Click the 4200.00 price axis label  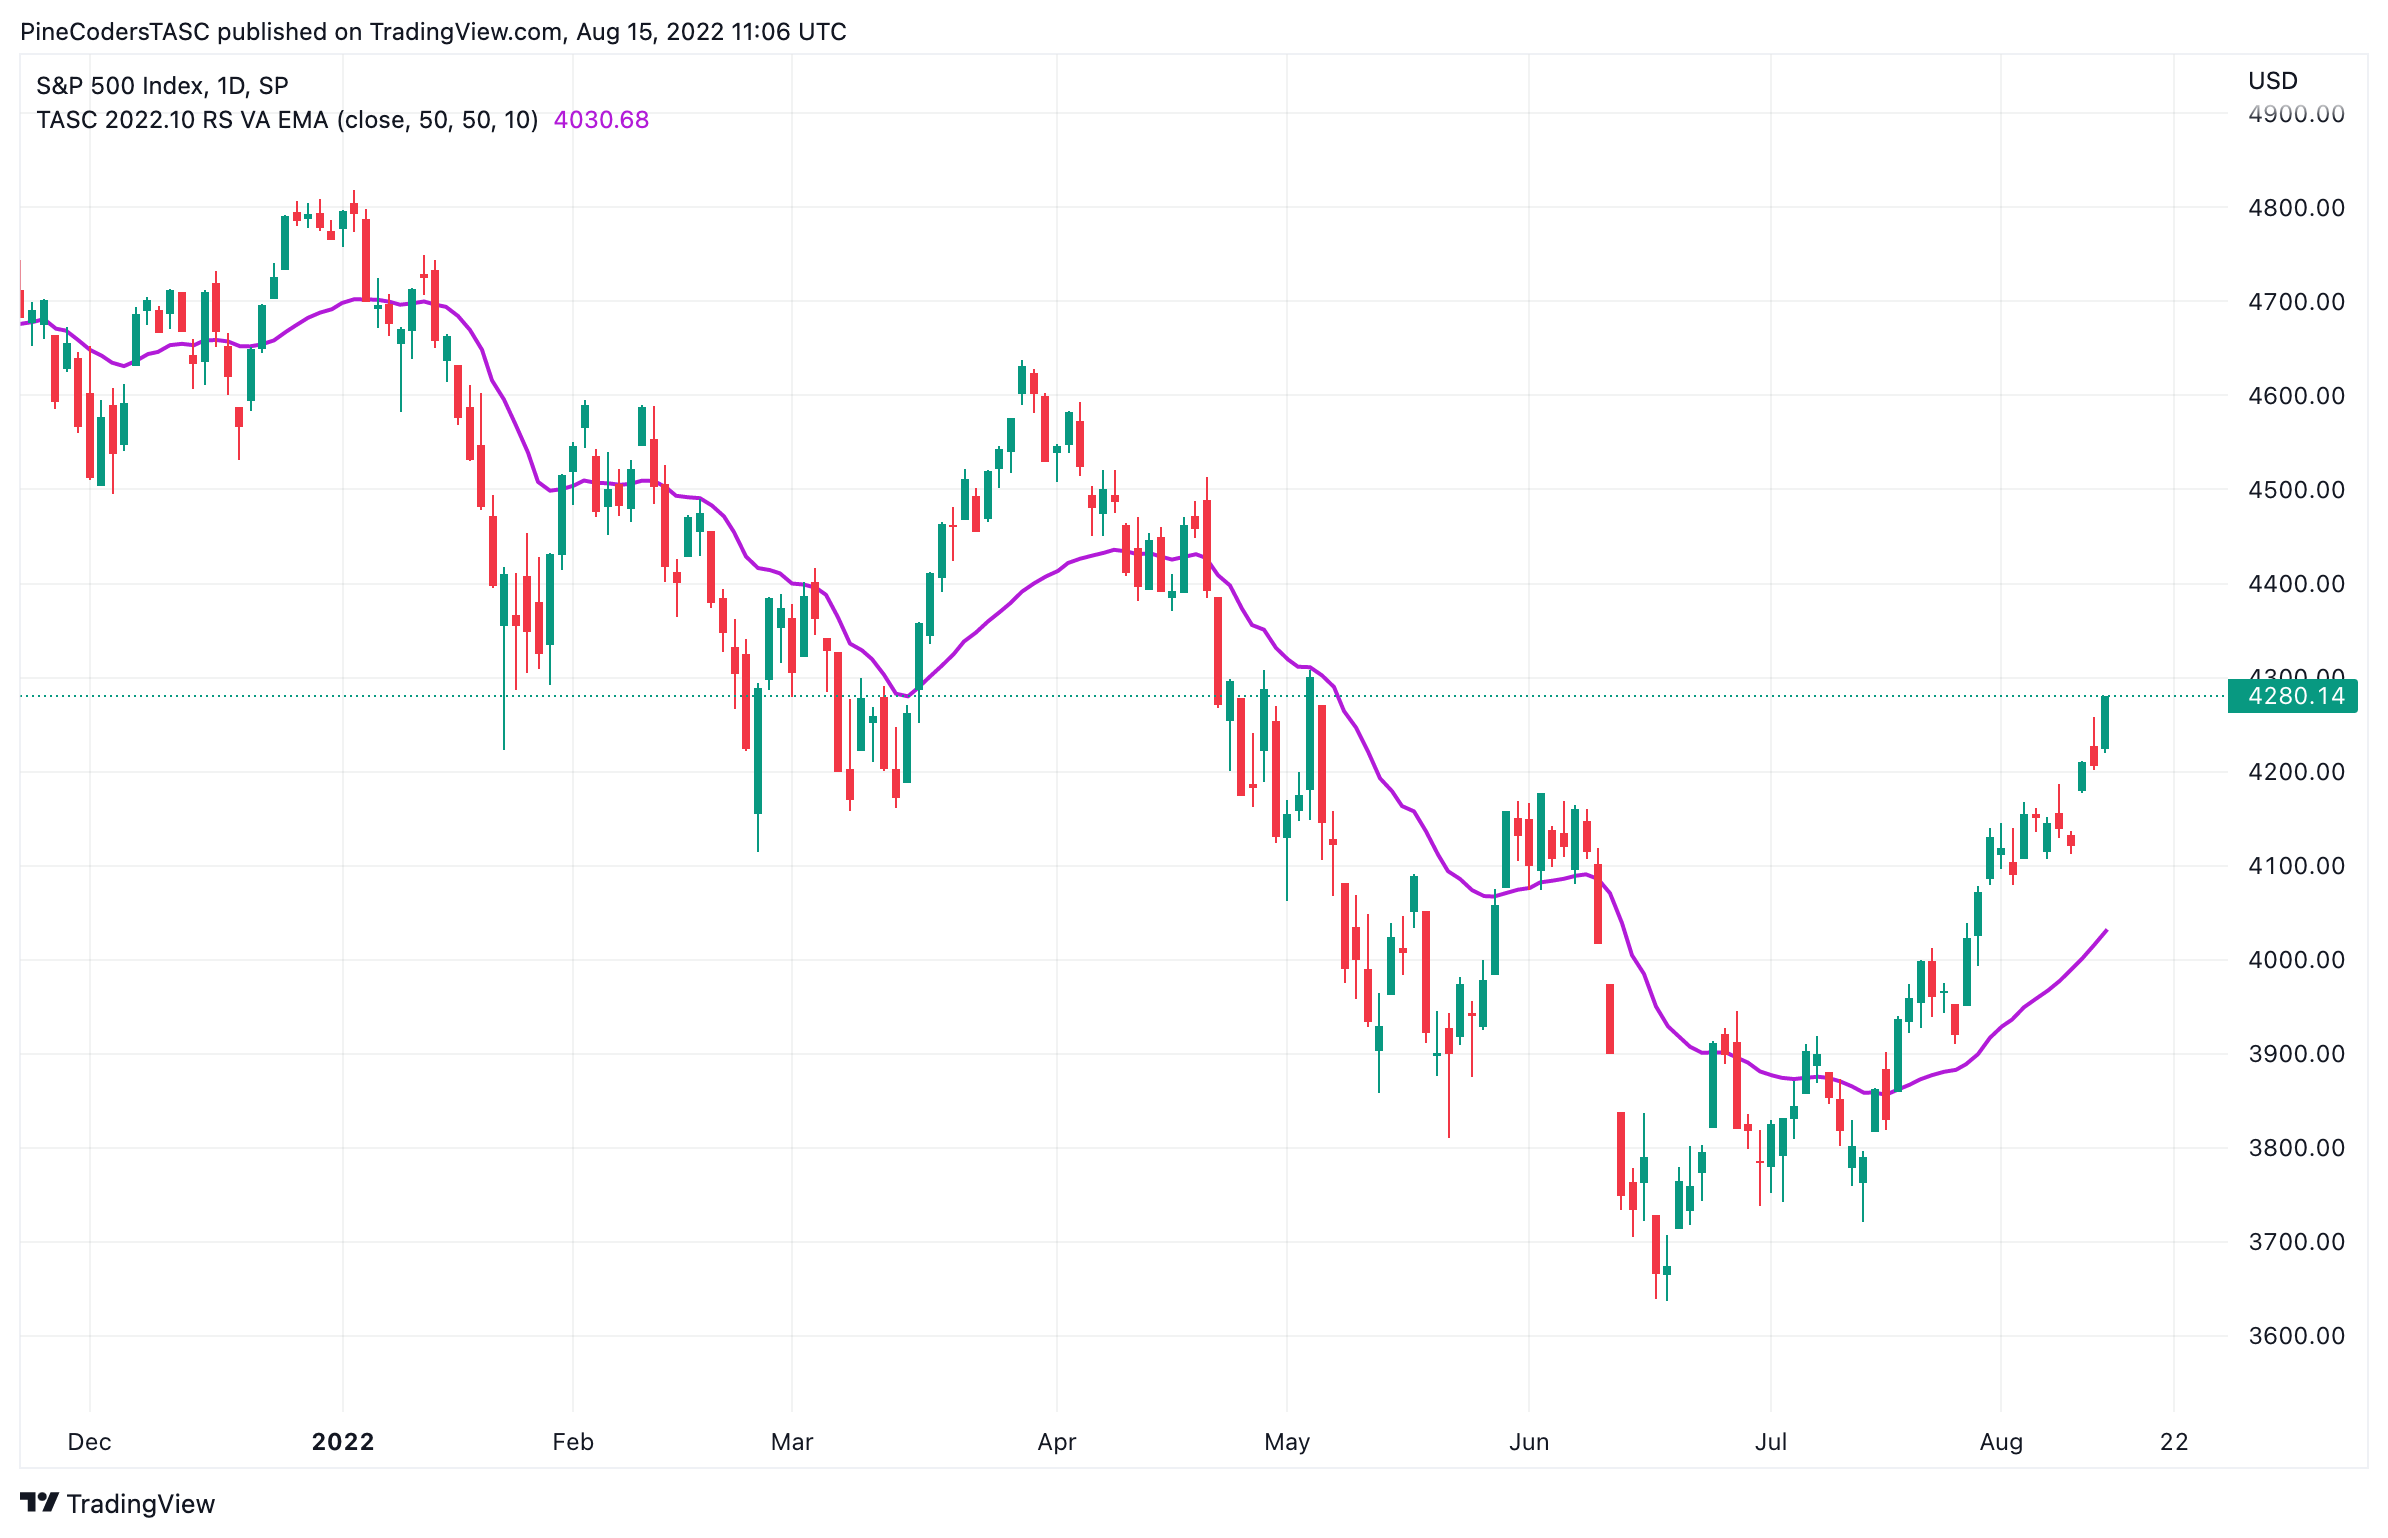tap(2296, 772)
